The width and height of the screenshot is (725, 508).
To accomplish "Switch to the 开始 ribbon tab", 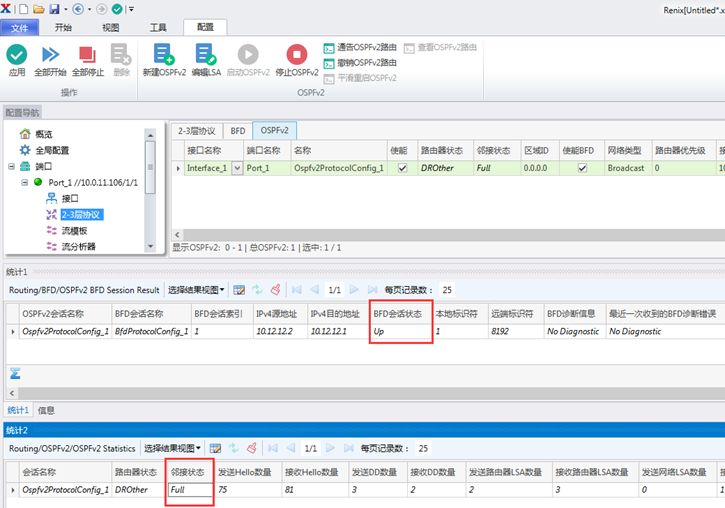I will pyautogui.click(x=63, y=28).
